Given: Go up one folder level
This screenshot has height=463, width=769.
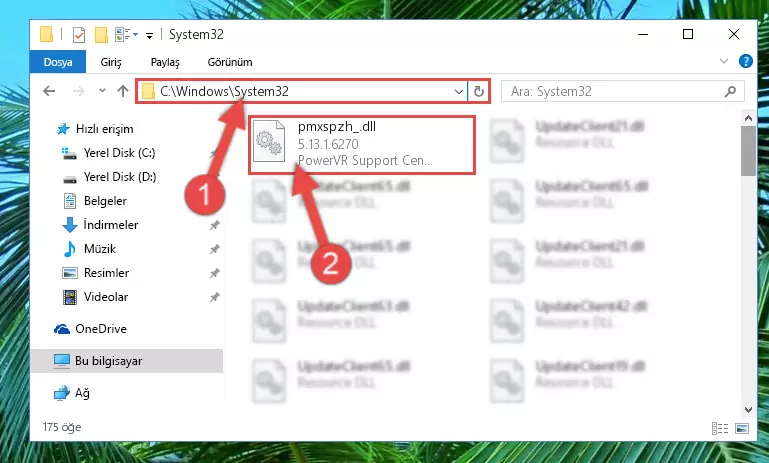Looking at the screenshot, I should coord(123,91).
